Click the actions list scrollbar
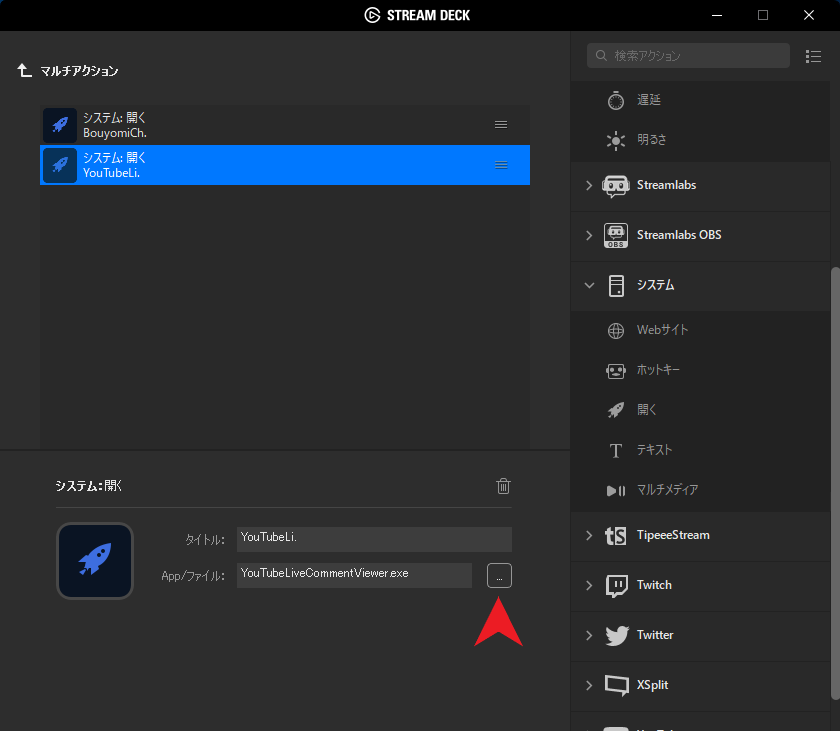 pos(835,483)
